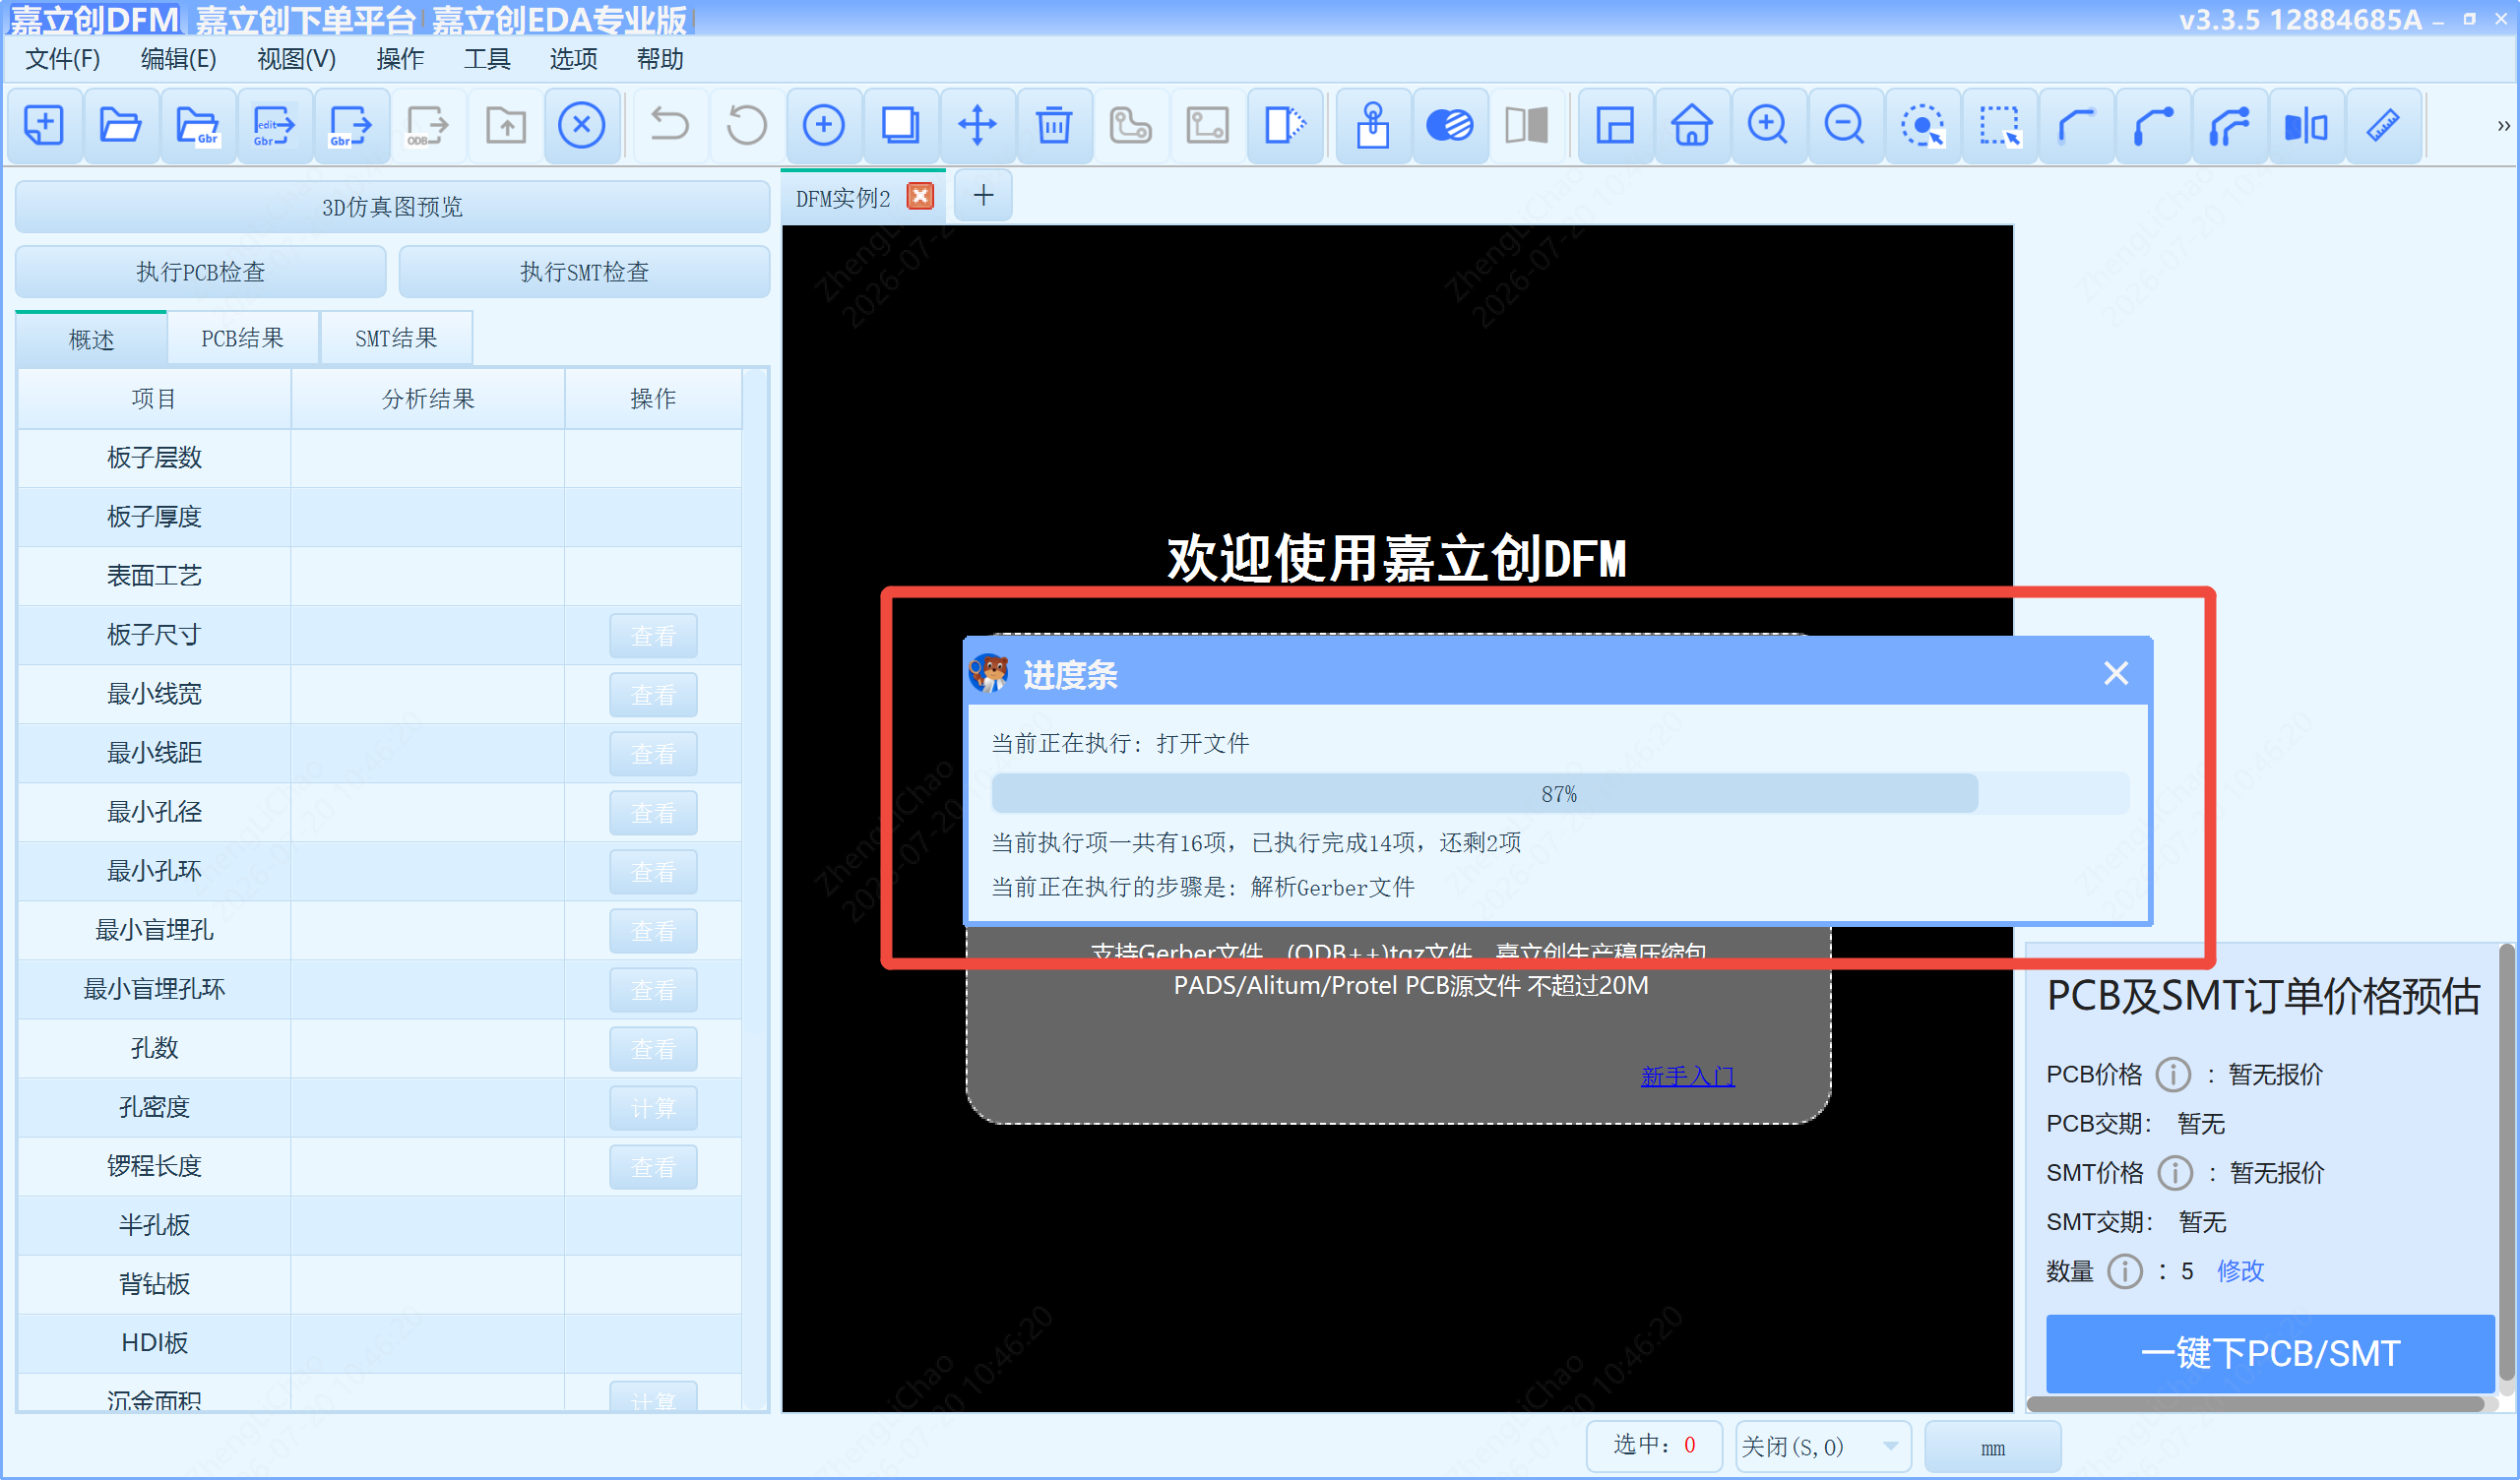Click the mm unit button
The height and width of the screenshot is (1480, 2520).
[x=1992, y=1447]
